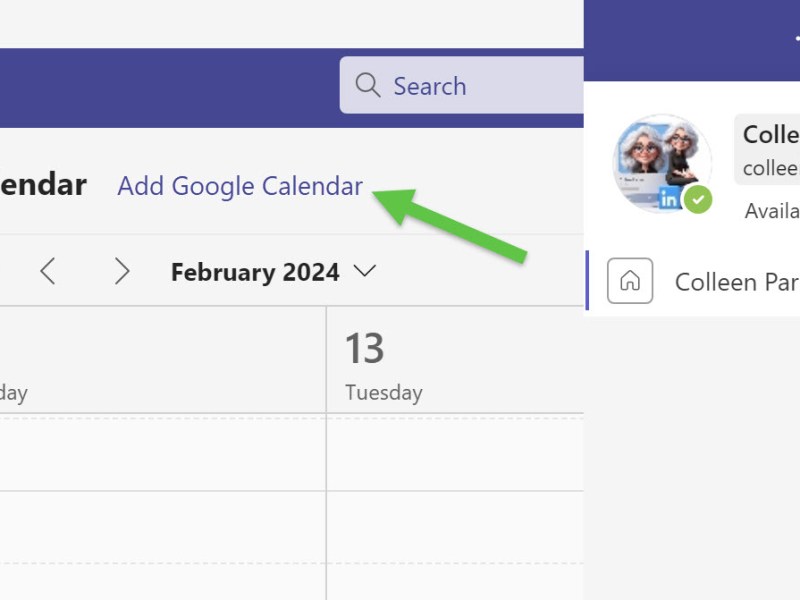Open the Calendar view header
The width and height of the screenshot is (800, 600).
[x=42, y=185]
